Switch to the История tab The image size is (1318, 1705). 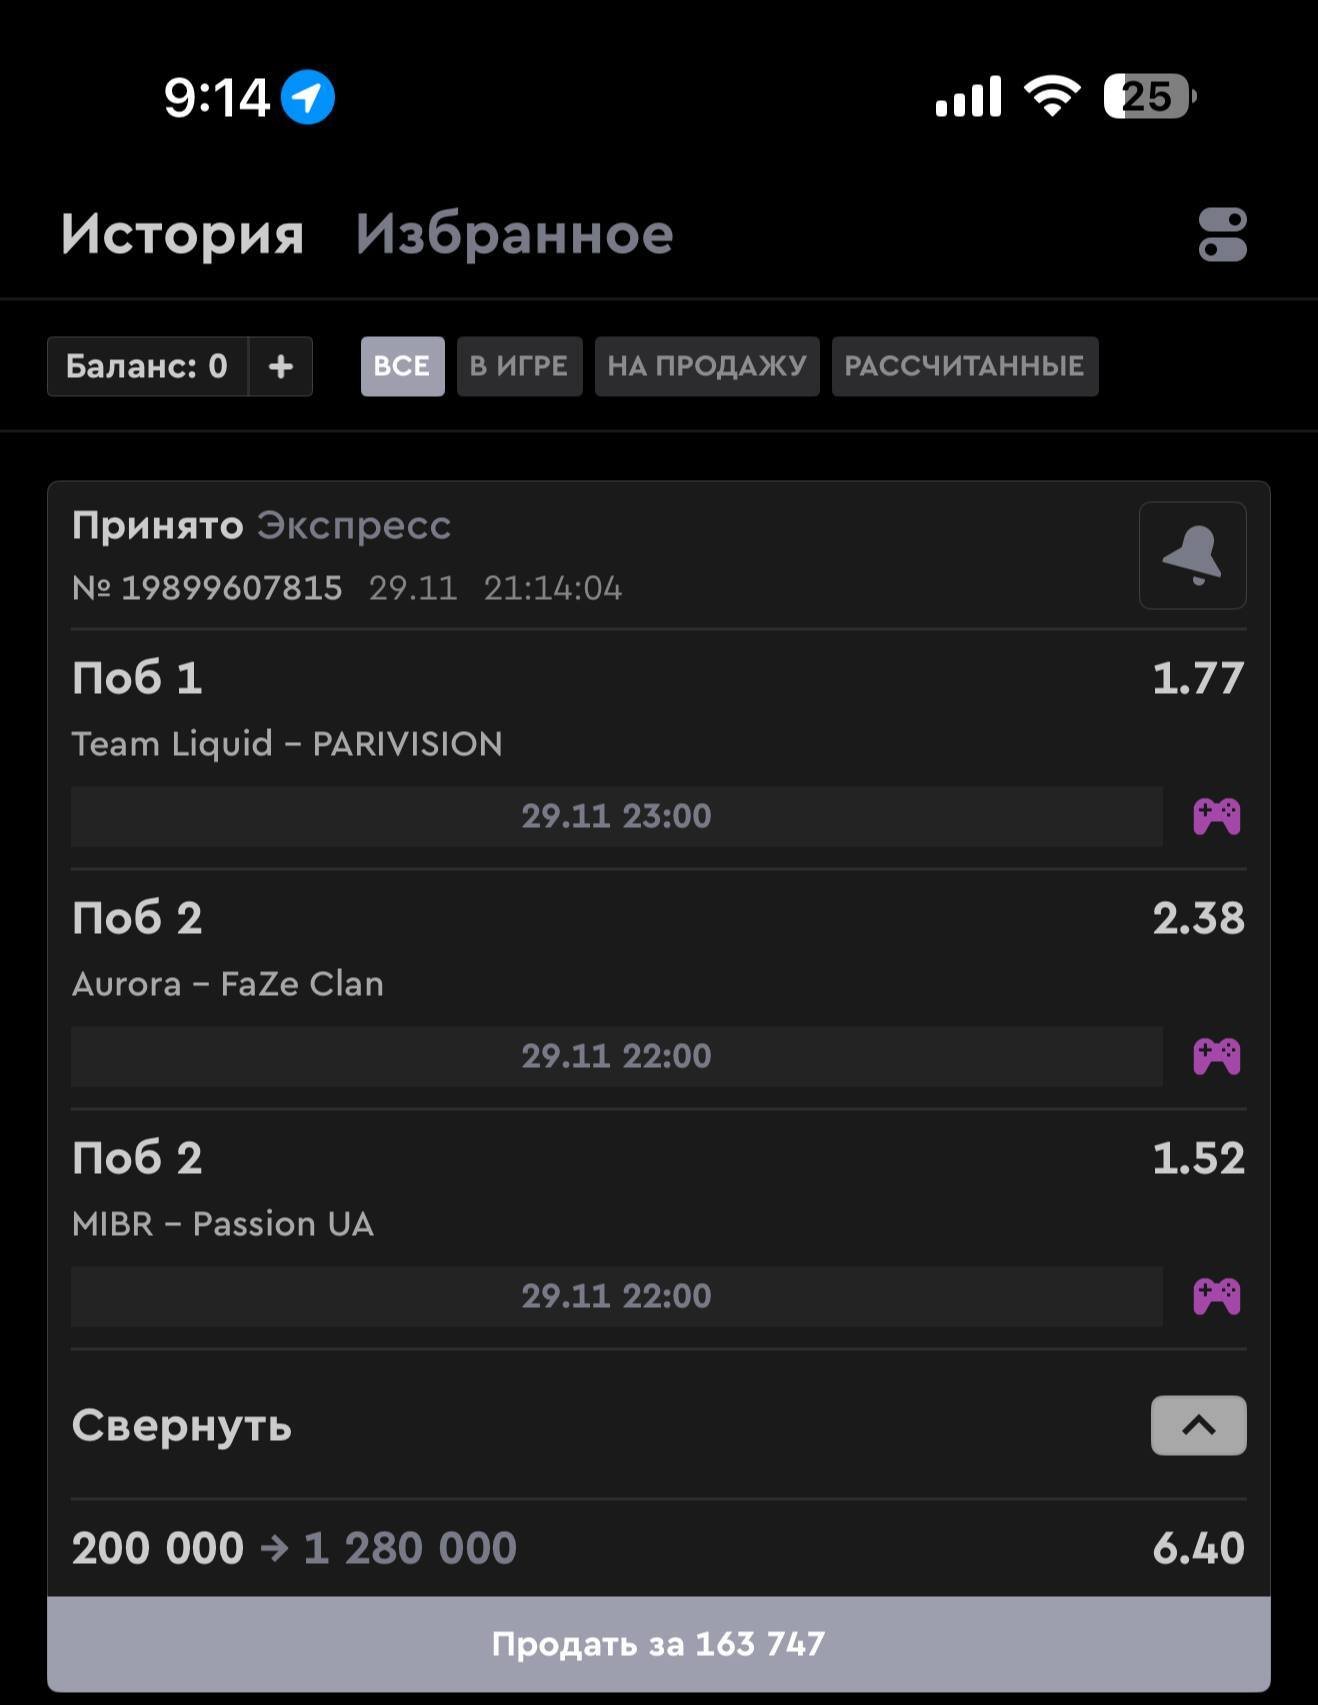182,235
